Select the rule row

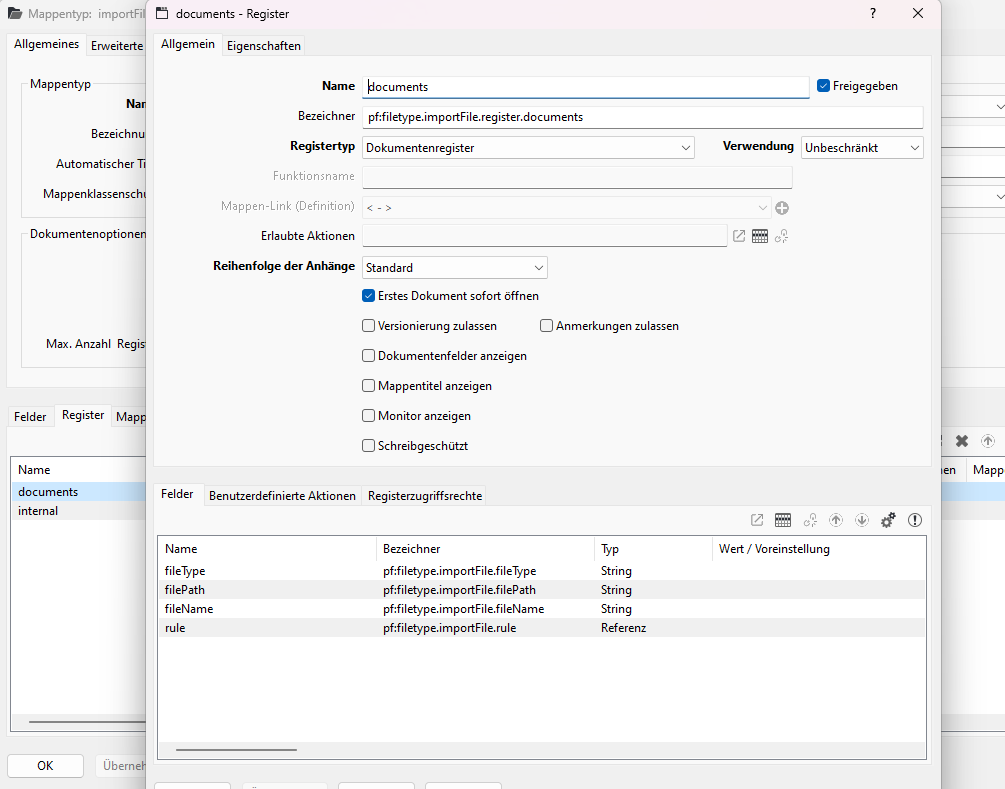pyautogui.click(x=541, y=627)
